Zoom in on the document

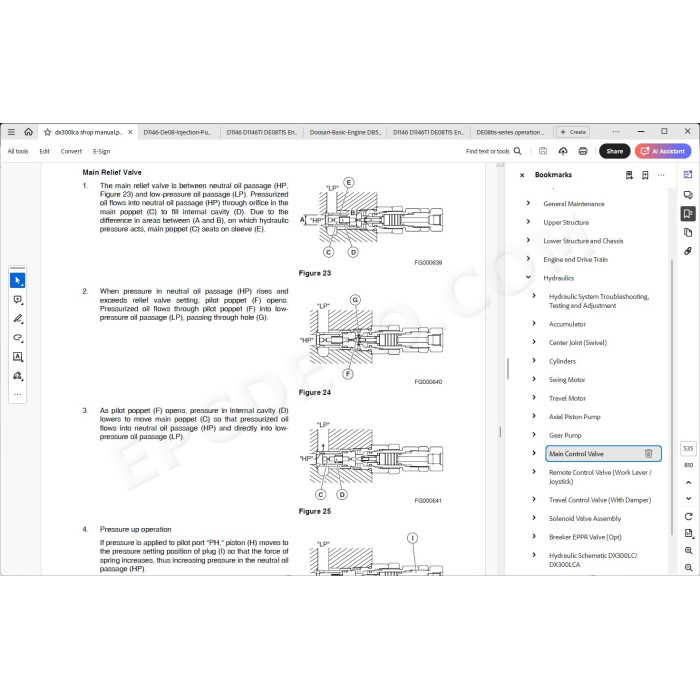(688, 550)
